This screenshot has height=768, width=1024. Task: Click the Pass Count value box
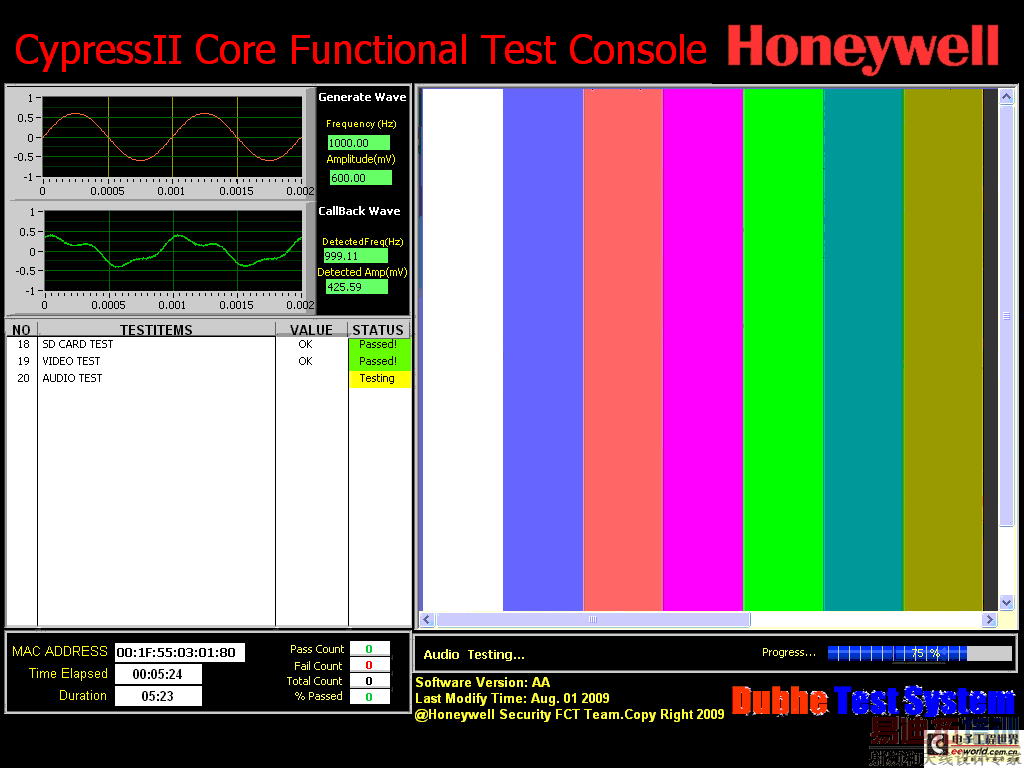(370, 648)
